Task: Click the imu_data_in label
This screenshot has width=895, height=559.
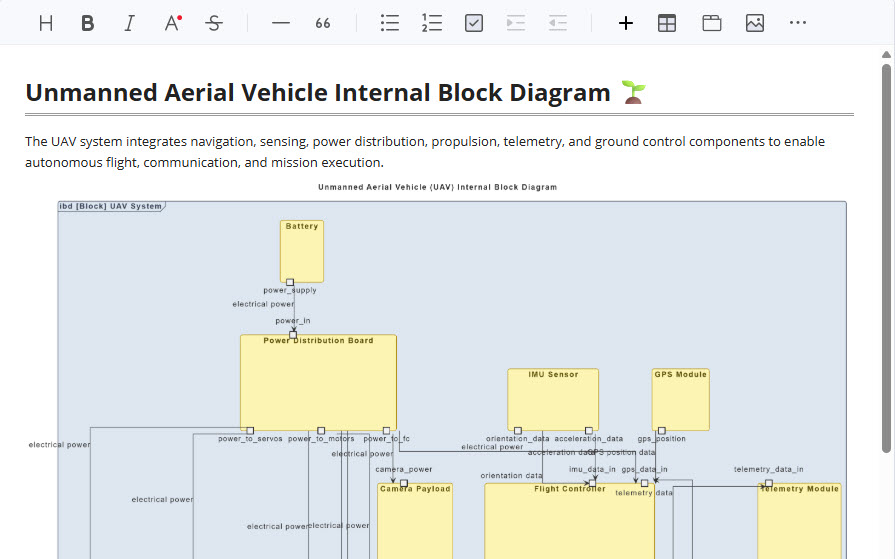Action: pos(592,469)
